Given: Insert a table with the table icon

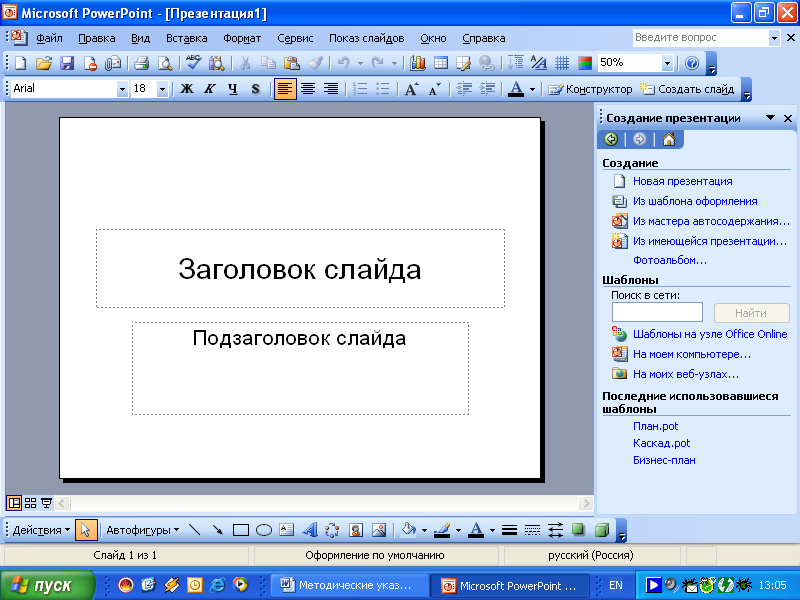Looking at the screenshot, I should point(440,63).
